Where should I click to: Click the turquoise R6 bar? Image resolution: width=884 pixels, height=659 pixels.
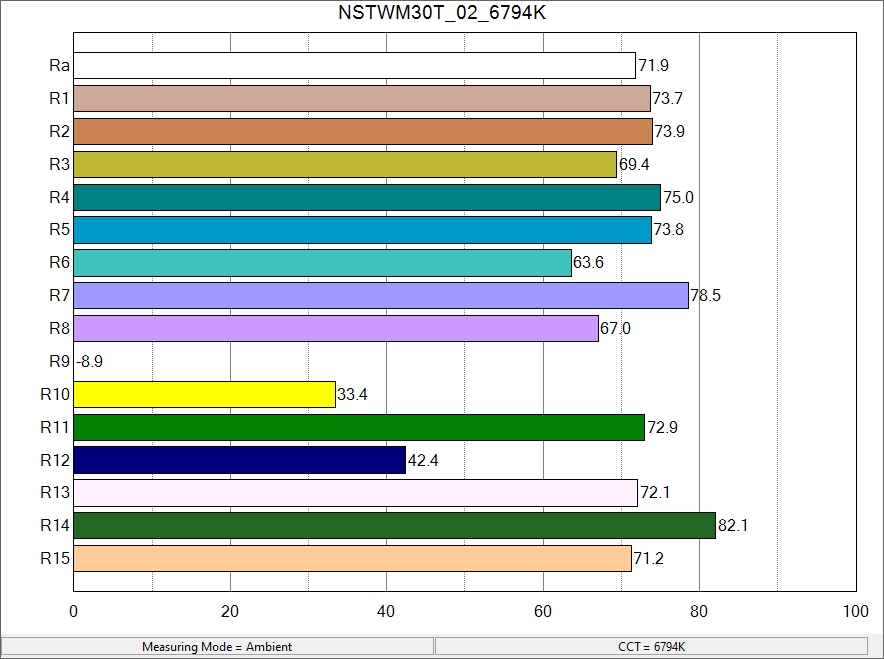point(322,263)
